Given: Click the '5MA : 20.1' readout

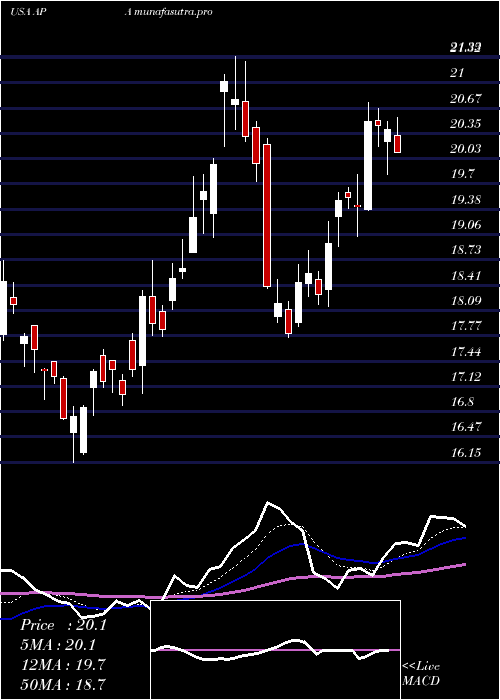Looking at the screenshot, I should [58, 645].
